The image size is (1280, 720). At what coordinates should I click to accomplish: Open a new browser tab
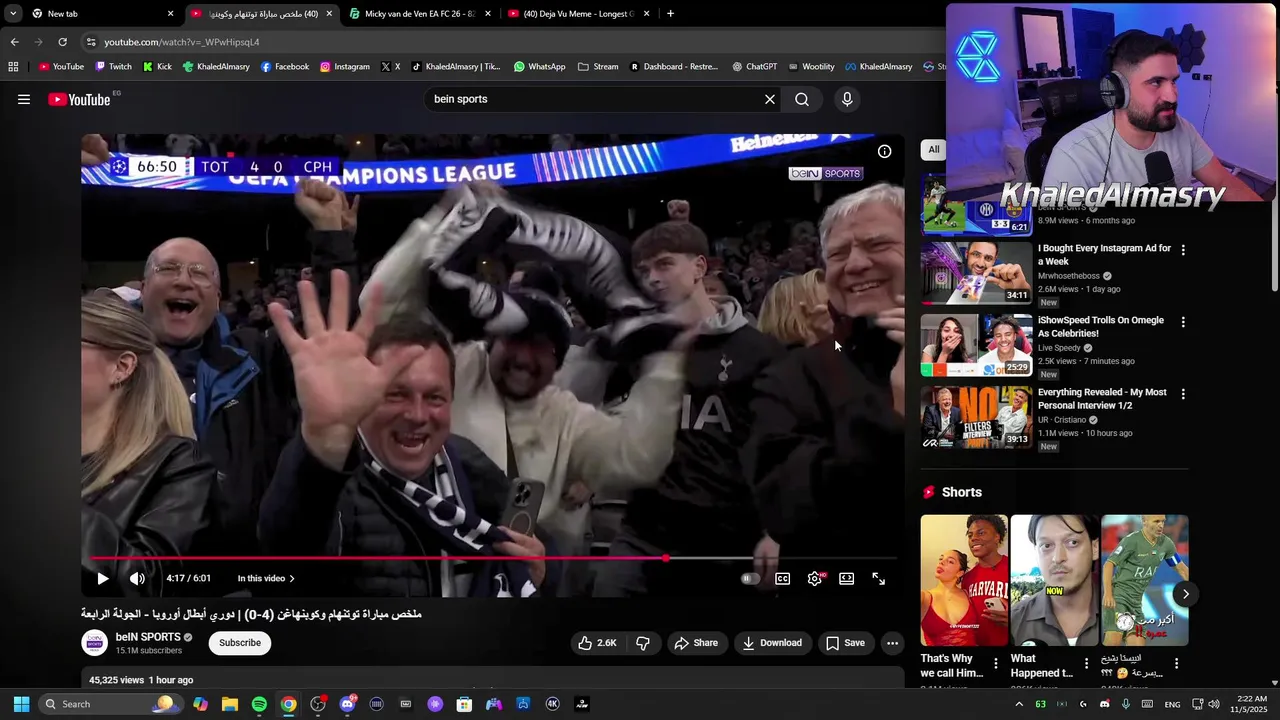[x=670, y=14]
